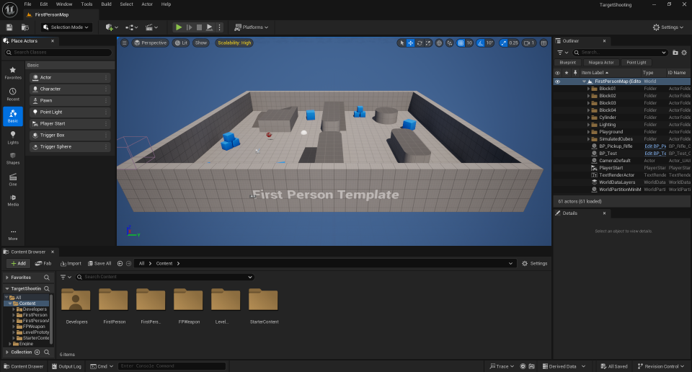Image resolution: width=692 pixels, height=372 pixels.
Task: Select the Favorites category in Place Actors
Action: tap(13, 73)
